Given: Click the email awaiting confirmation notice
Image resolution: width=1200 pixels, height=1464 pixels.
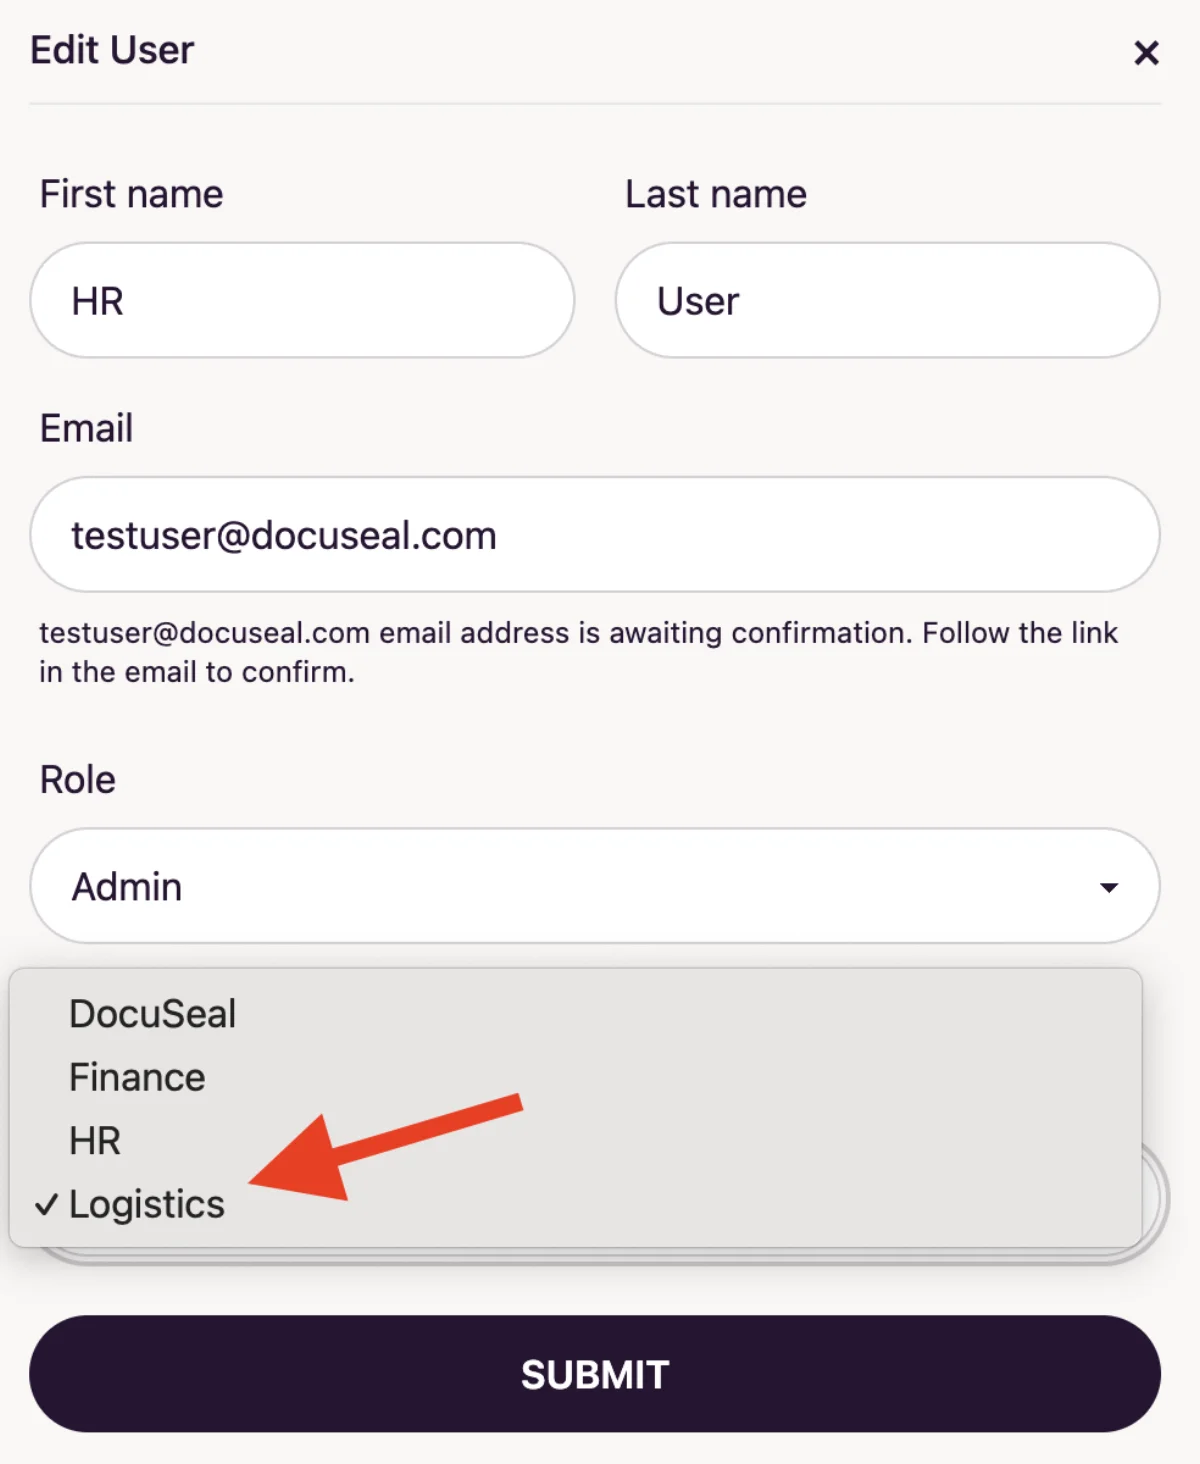Looking at the screenshot, I should (578, 652).
